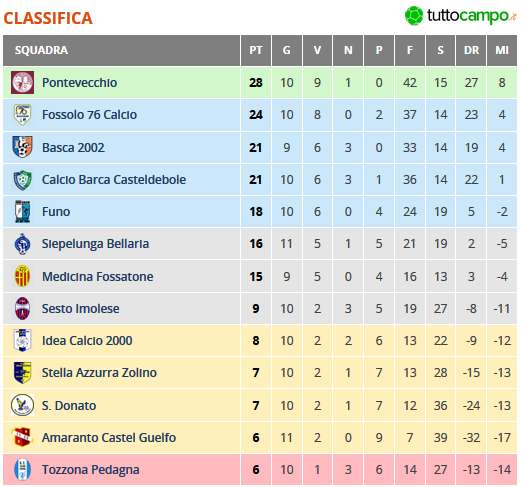
Task: Click the Basca 2002 team crest
Action: (22, 147)
